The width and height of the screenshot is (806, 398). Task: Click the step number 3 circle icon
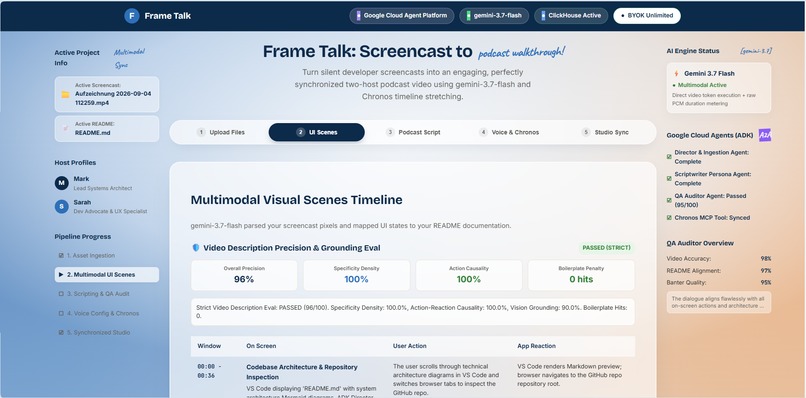(390, 132)
